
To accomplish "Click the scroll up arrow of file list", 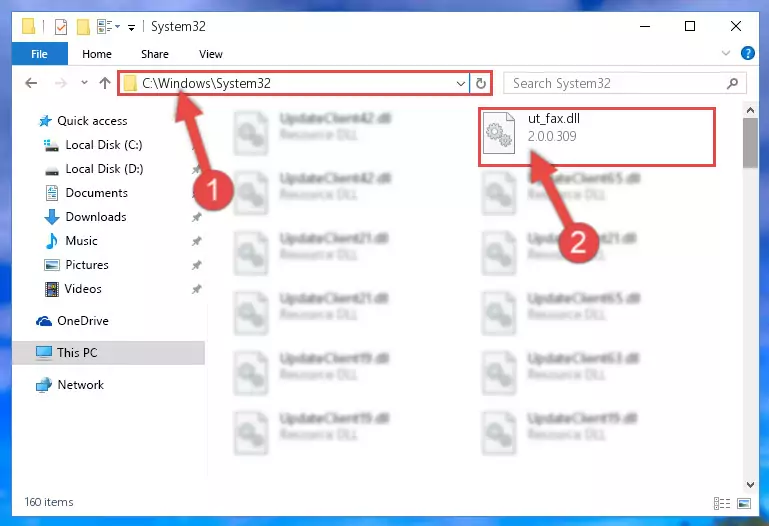I will tap(750, 110).
